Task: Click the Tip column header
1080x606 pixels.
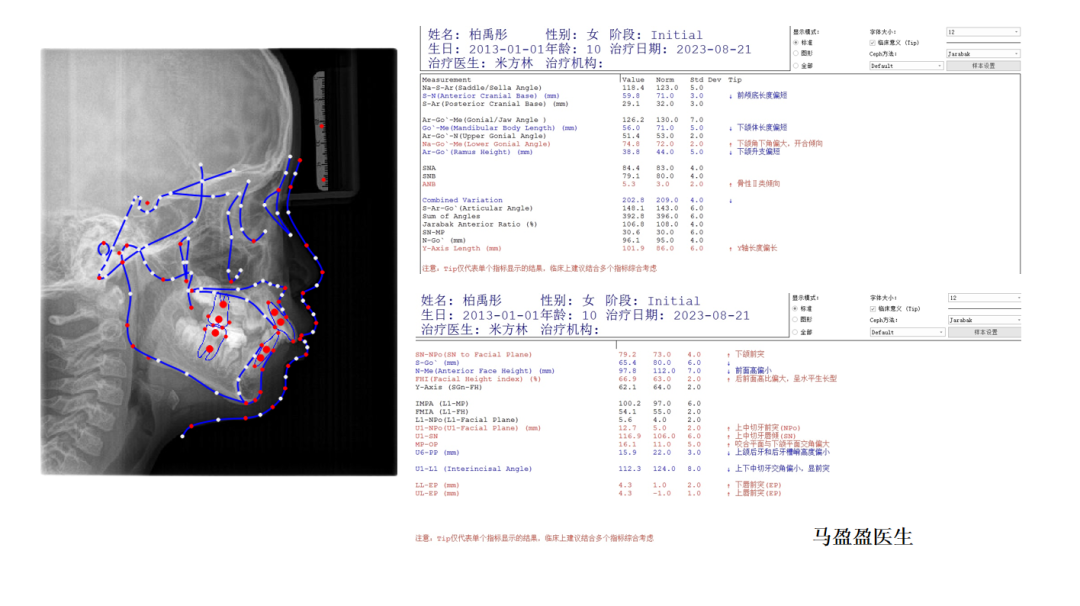Action: [x=735, y=80]
